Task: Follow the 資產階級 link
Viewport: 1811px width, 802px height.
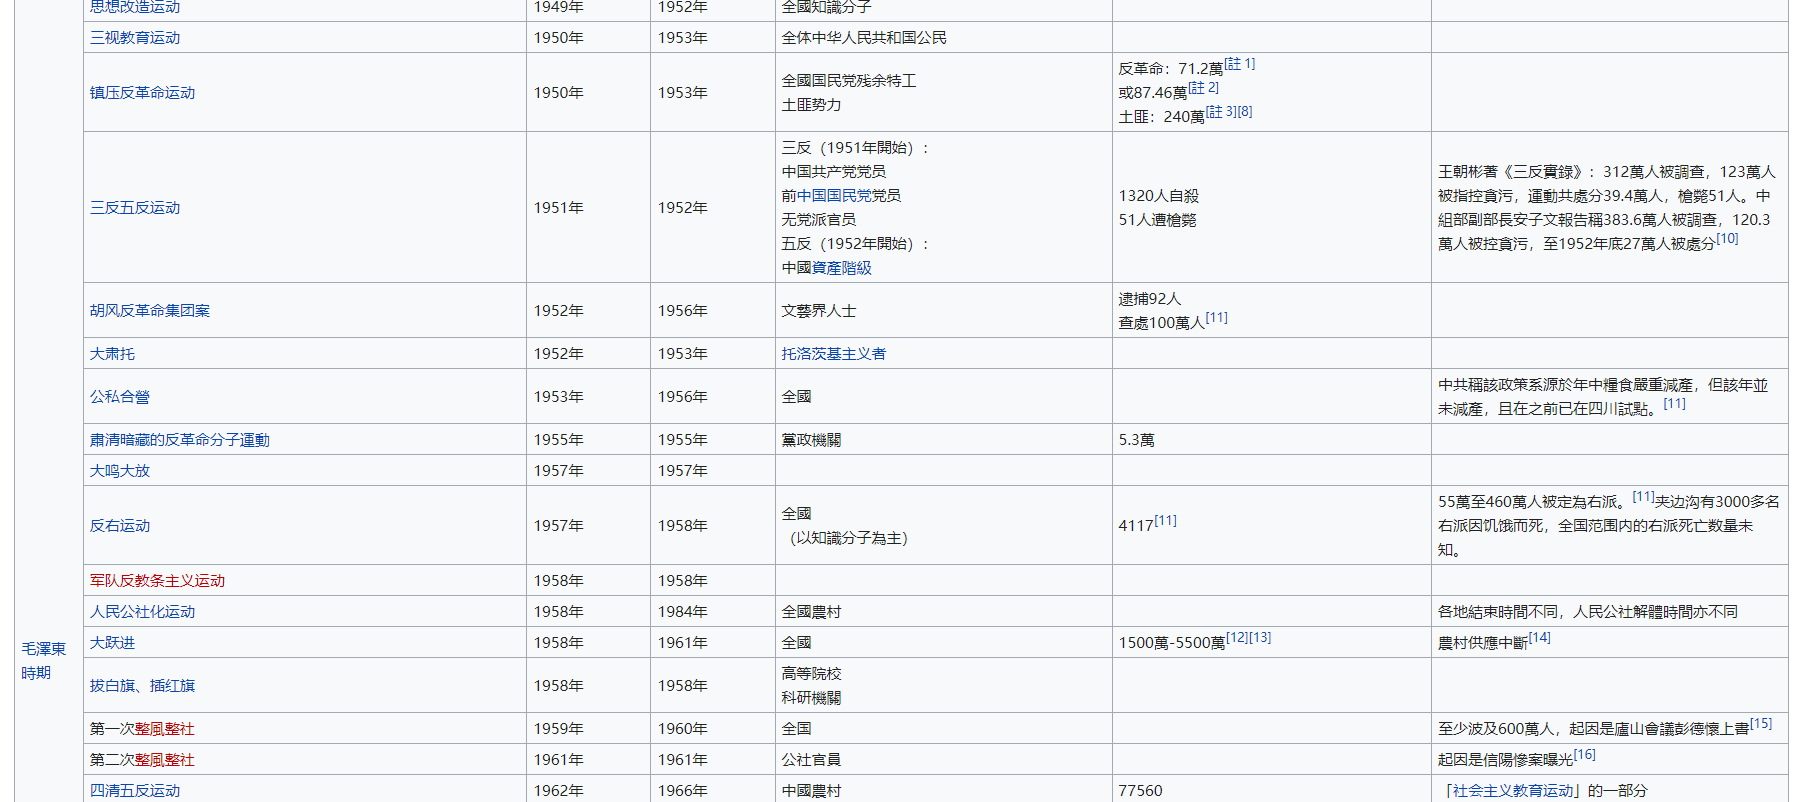Action: 842,268
